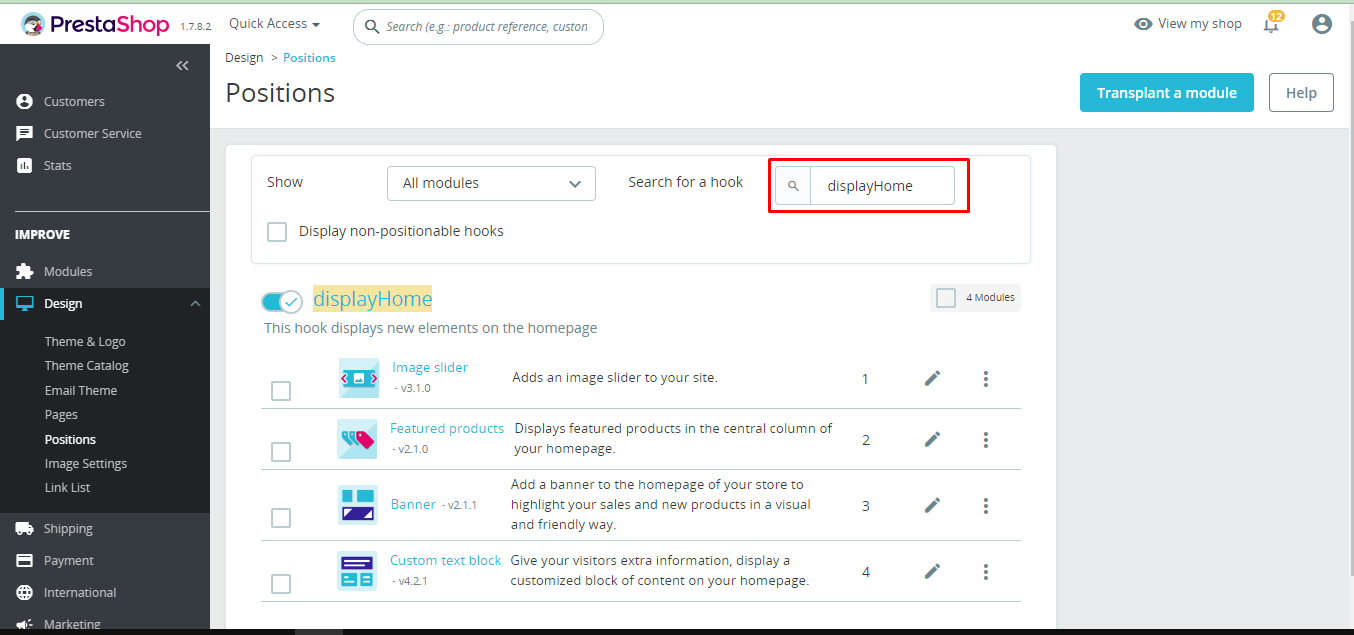The image size is (1354, 635).
Task: Click the search icon in the hook search field
Action: click(x=793, y=186)
